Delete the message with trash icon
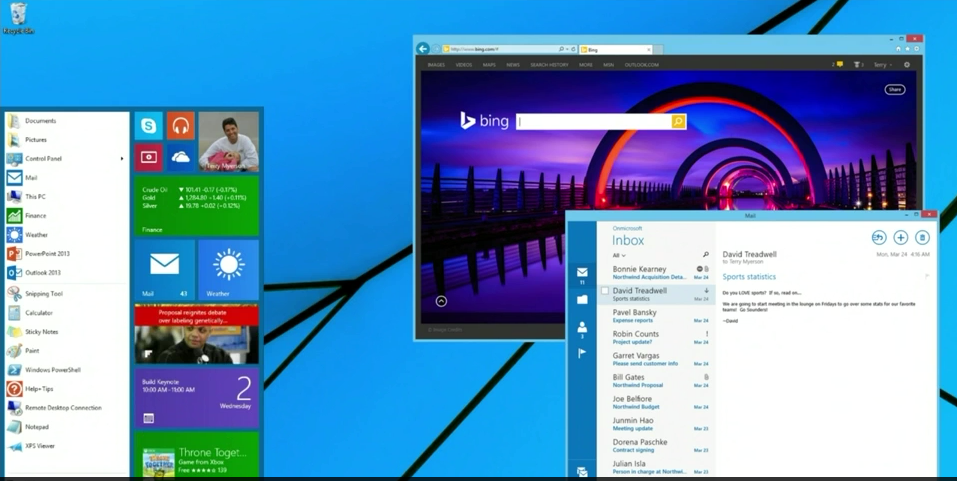The height and width of the screenshot is (481, 957). (x=922, y=237)
